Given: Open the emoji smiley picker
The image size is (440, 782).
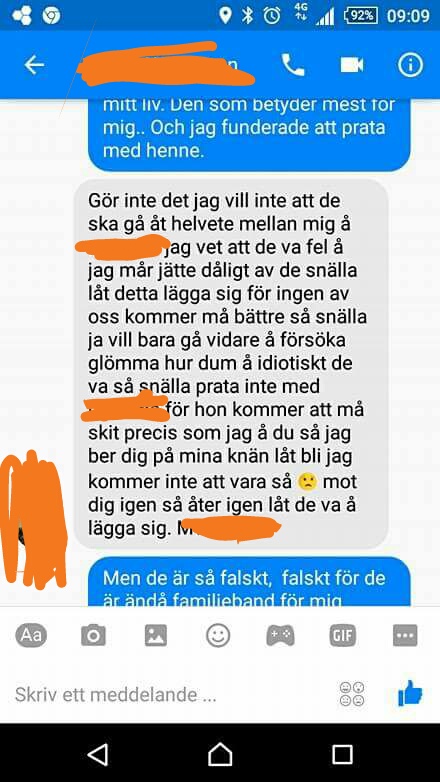Looking at the screenshot, I should coord(218,636).
